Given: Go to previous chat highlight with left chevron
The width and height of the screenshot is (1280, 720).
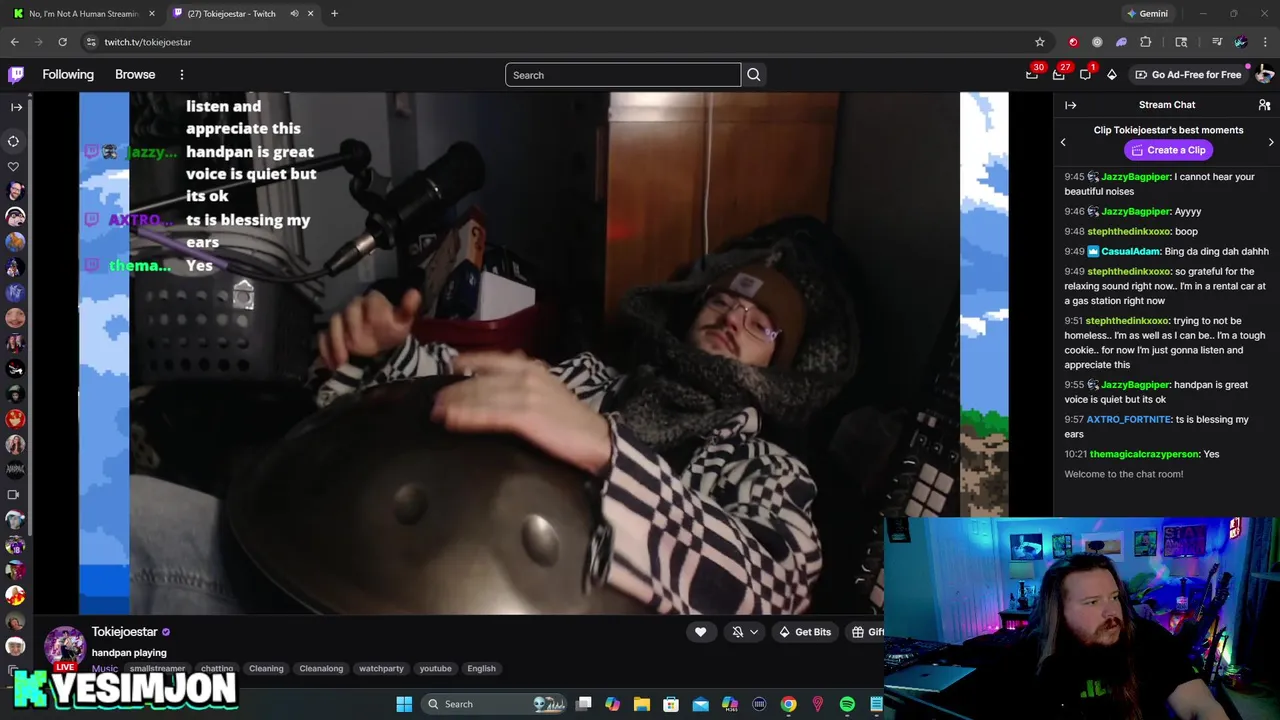Looking at the screenshot, I should point(1063,142).
